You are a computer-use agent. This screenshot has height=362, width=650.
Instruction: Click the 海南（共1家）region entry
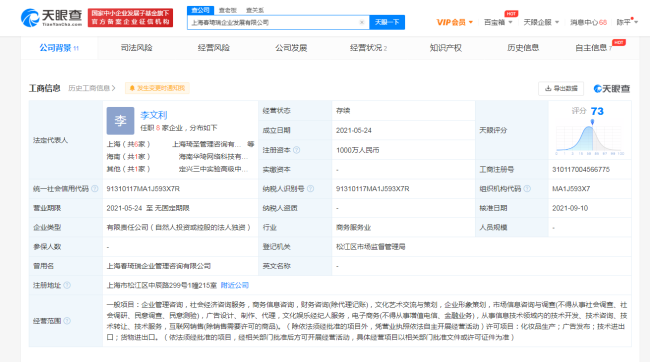click(x=129, y=157)
